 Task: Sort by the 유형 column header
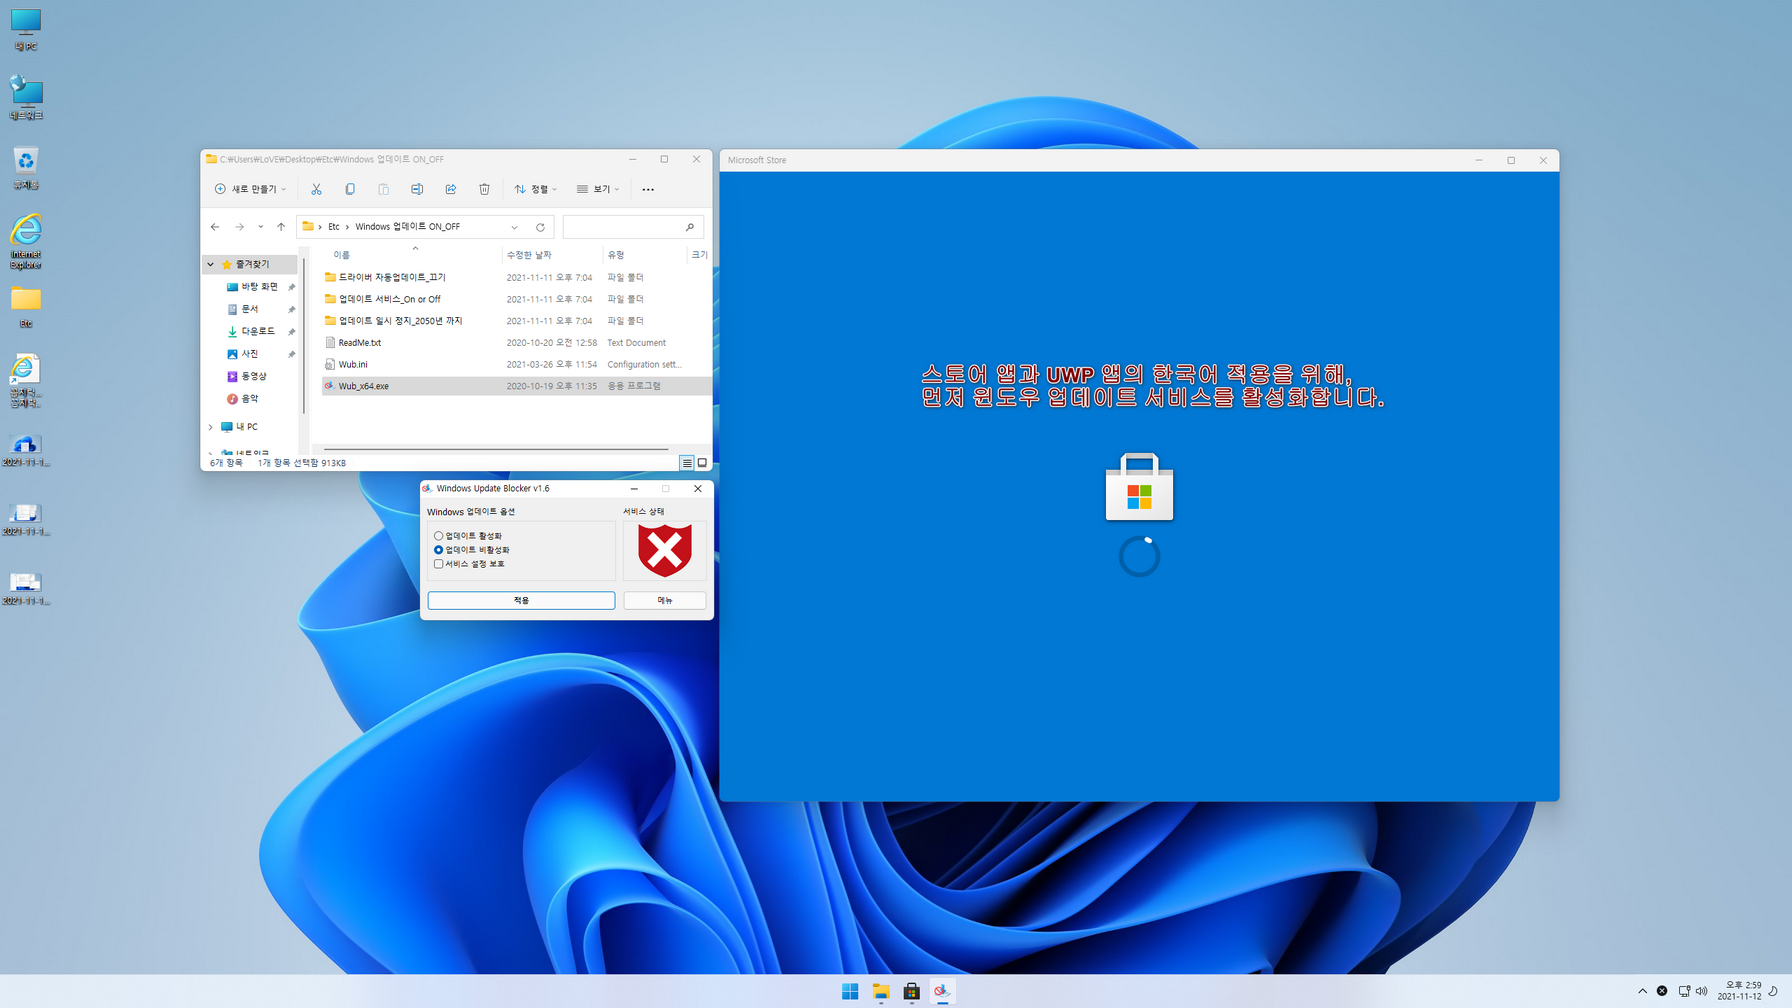pos(616,255)
